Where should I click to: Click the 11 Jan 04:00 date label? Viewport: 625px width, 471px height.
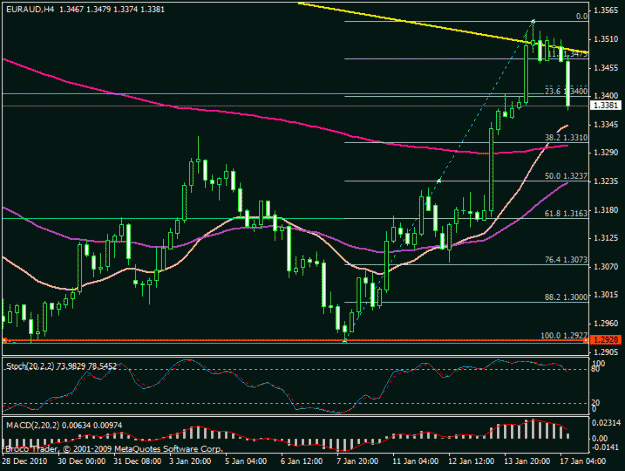[415, 461]
